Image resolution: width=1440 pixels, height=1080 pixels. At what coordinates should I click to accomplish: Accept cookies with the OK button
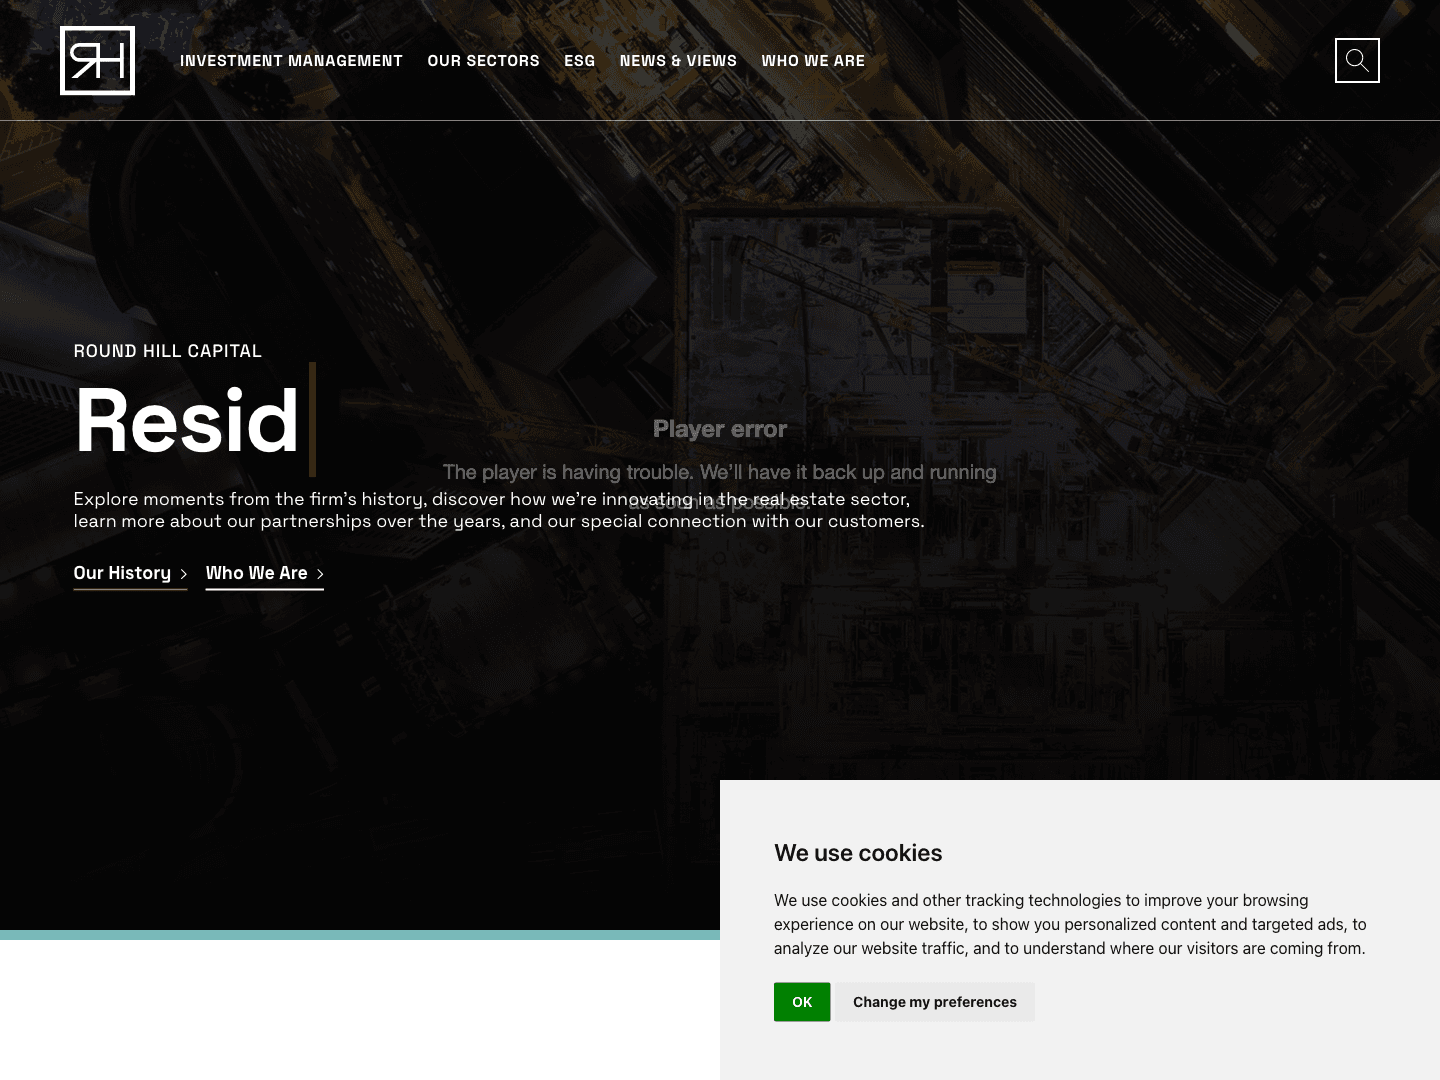click(x=801, y=1002)
